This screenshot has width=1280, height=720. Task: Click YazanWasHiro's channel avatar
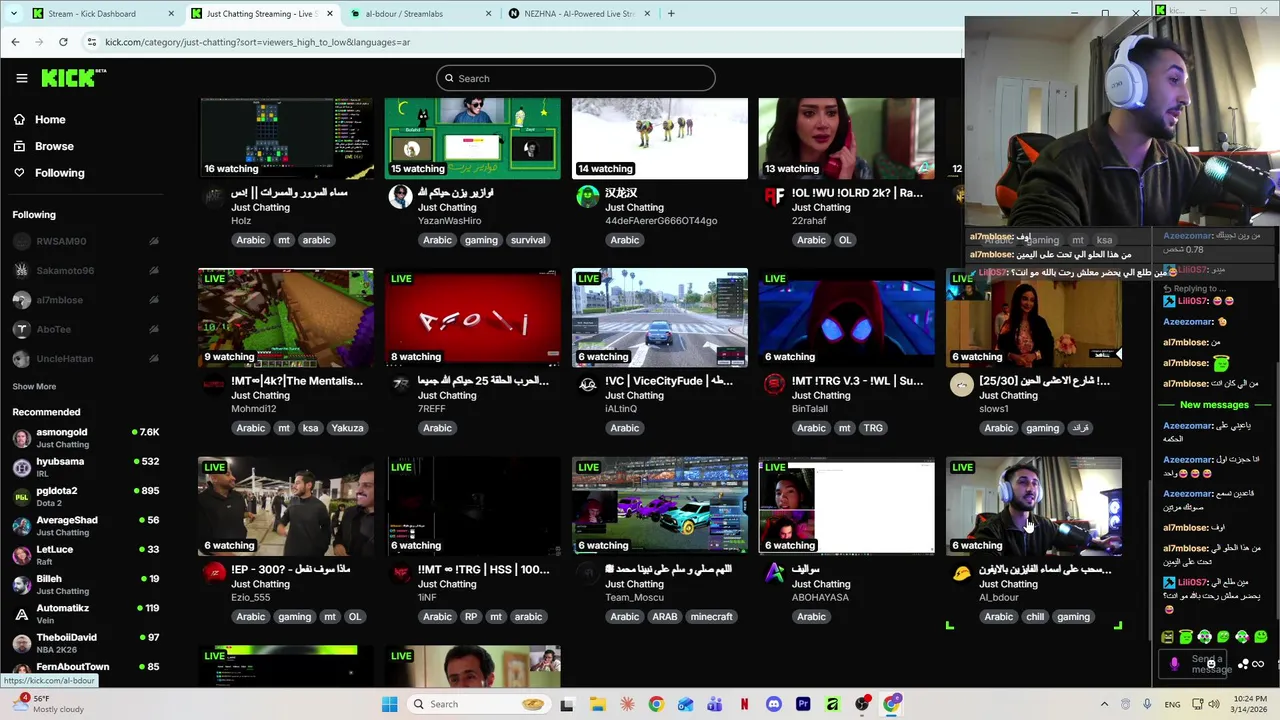[x=401, y=197]
